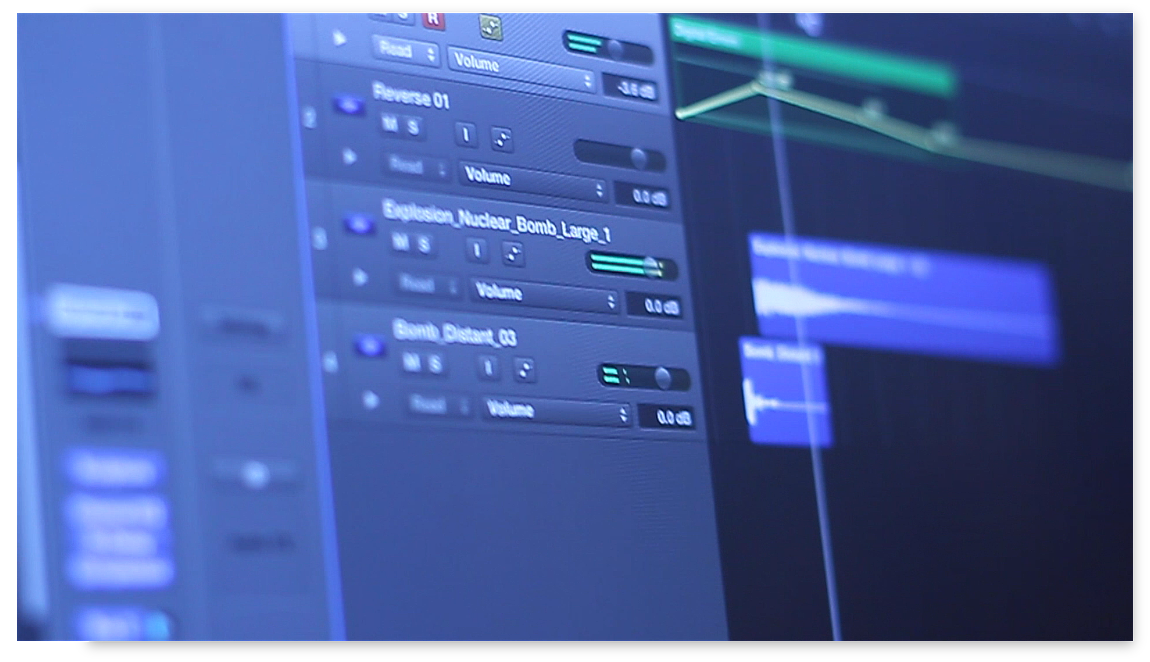Select the Explosion_Nuclear_Bomb_Large_1 track name
The width and height of the screenshot is (1150, 662).
[497, 222]
